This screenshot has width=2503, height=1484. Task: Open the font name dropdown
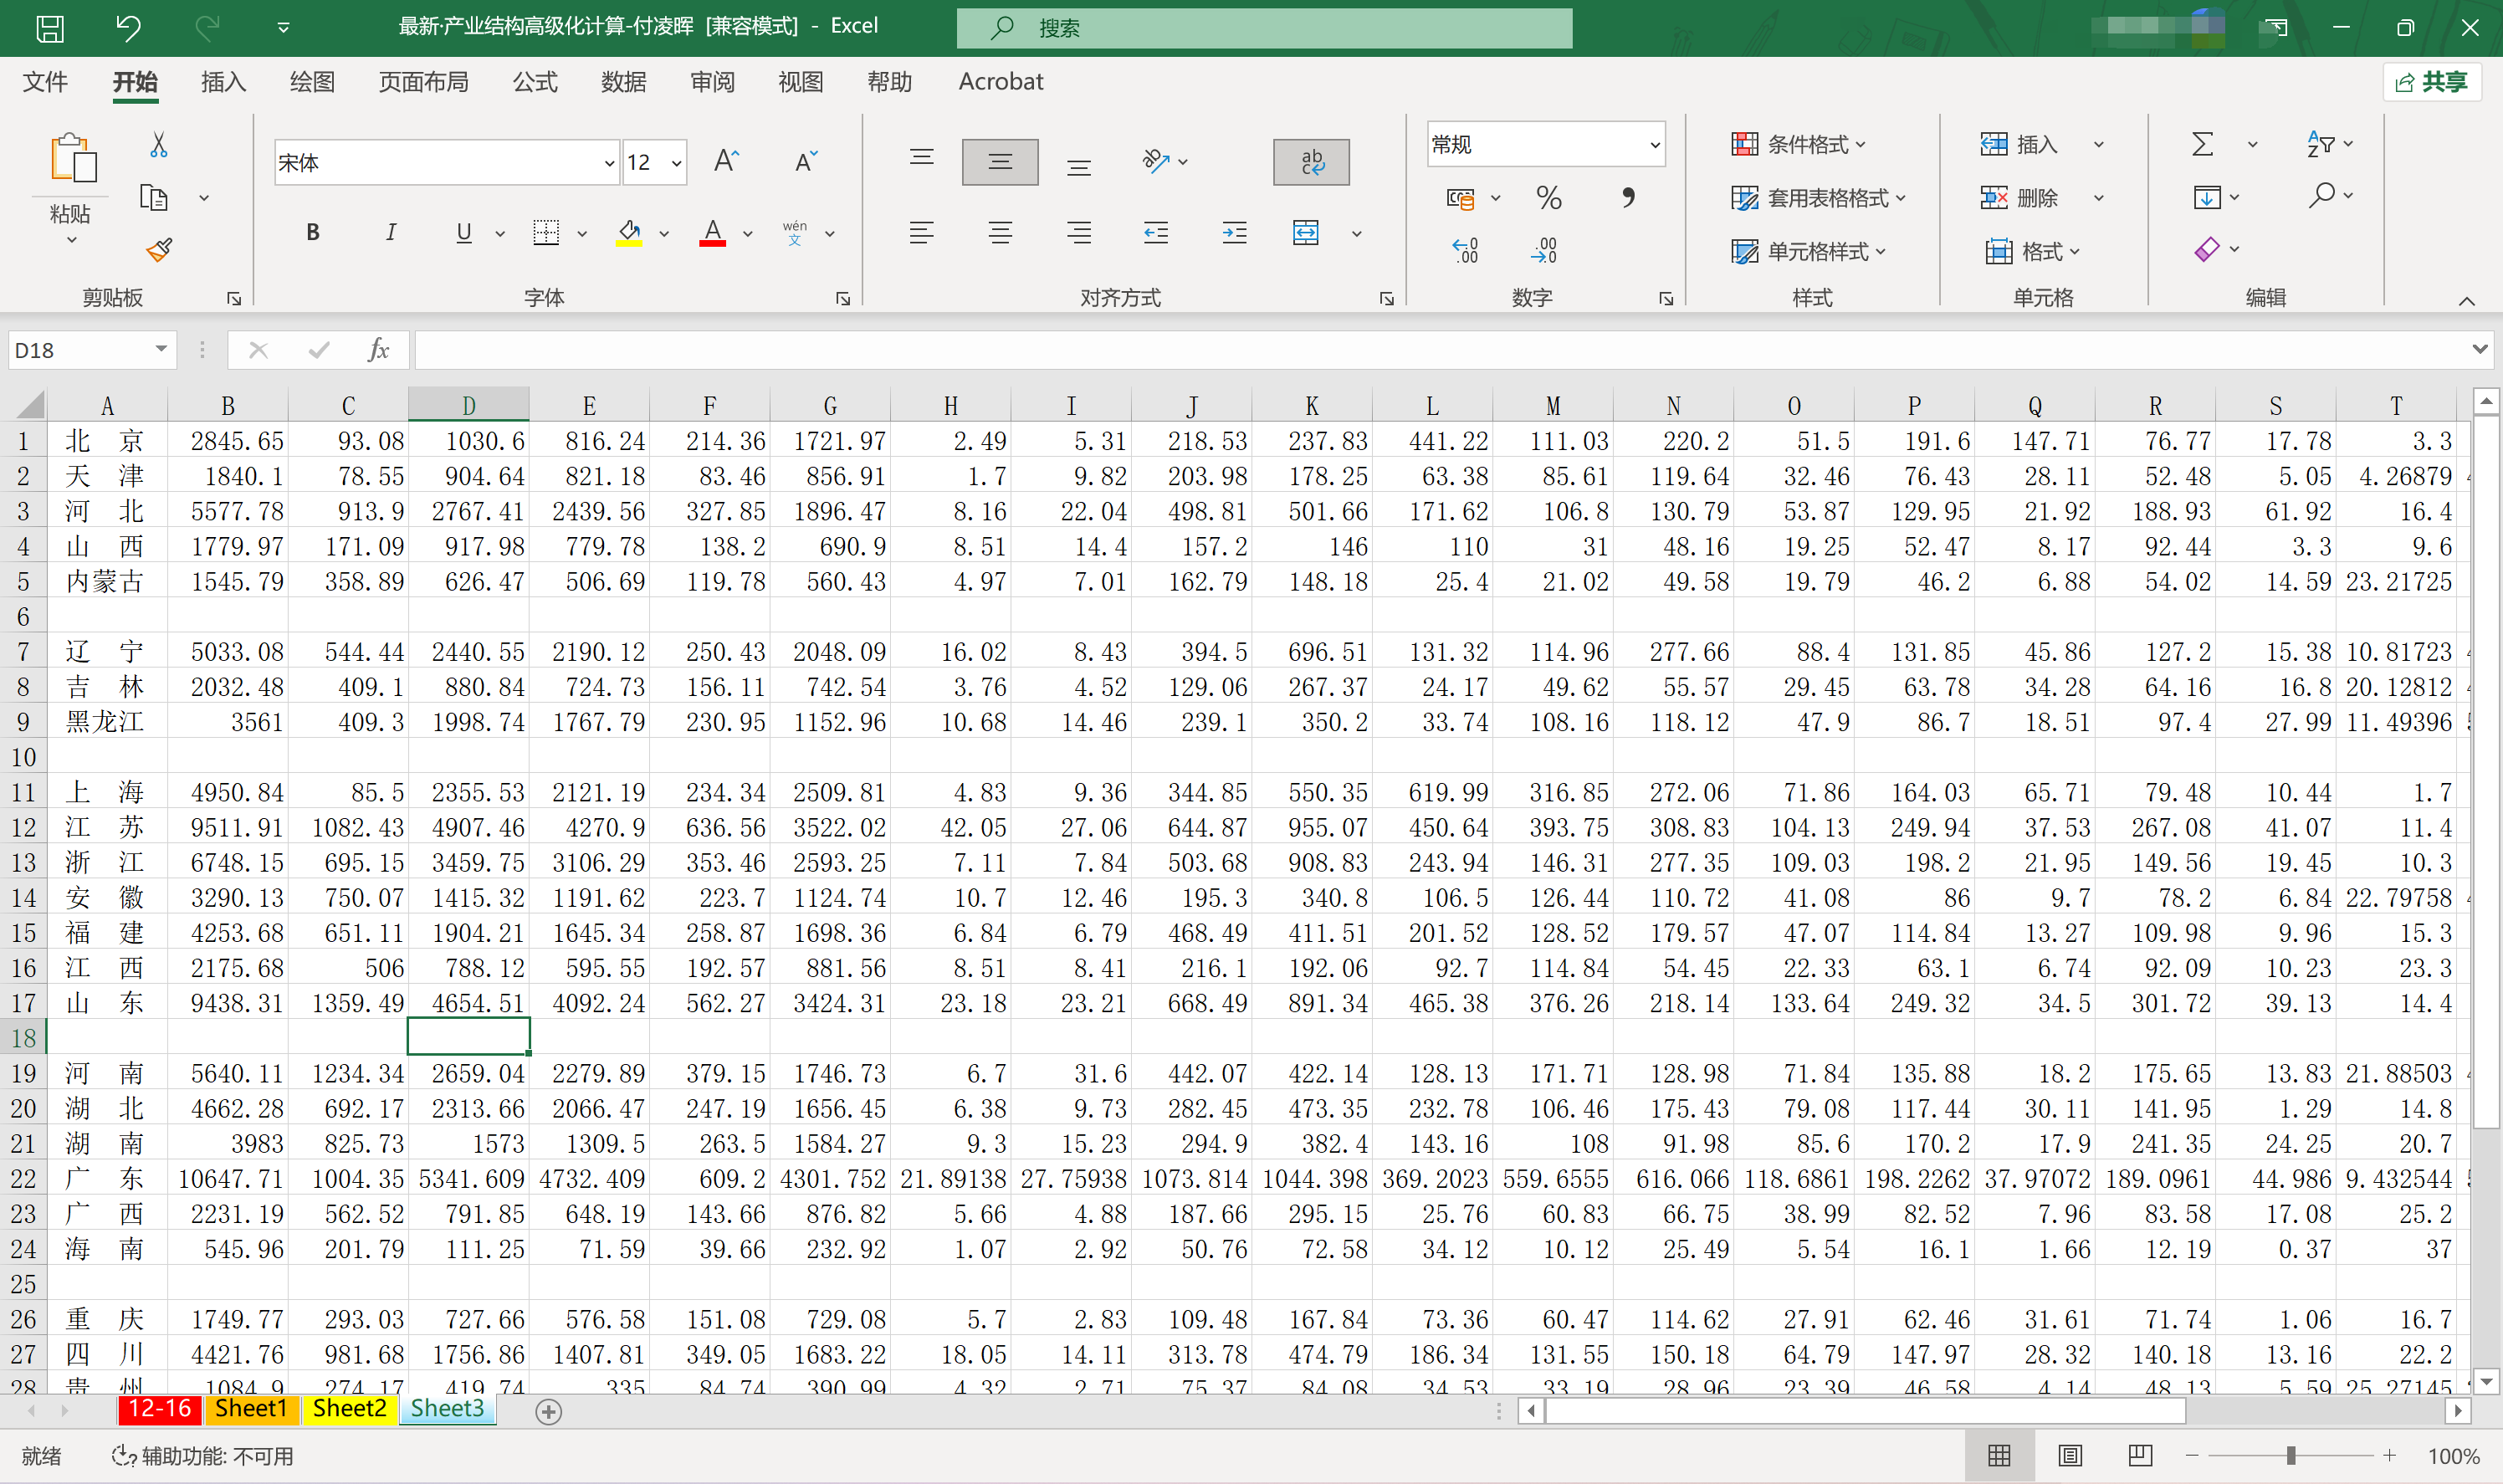609,163
